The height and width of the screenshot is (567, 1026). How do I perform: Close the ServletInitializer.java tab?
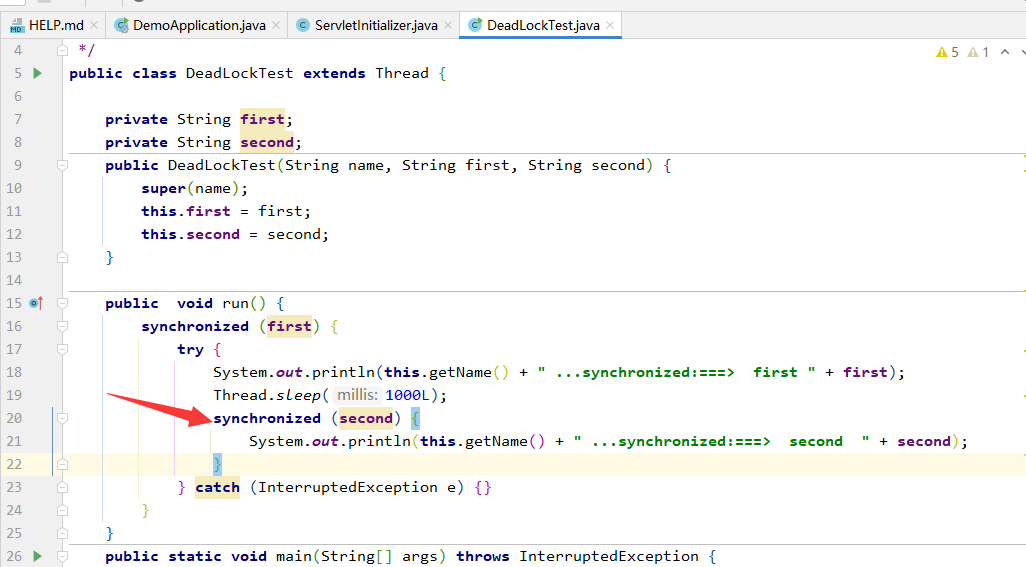(x=448, y=26)
